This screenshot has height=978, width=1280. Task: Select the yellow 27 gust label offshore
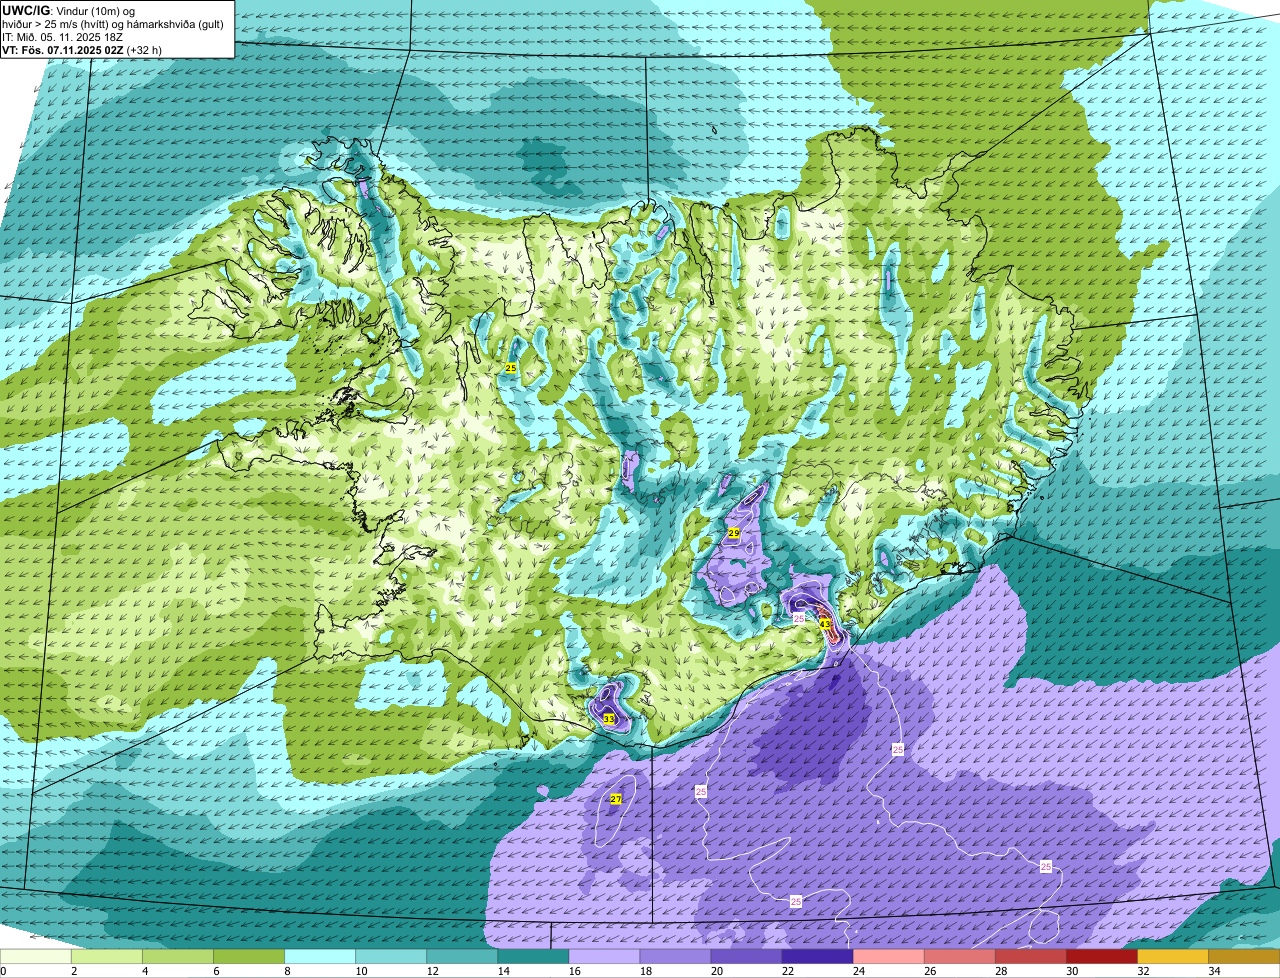(616, 799)
